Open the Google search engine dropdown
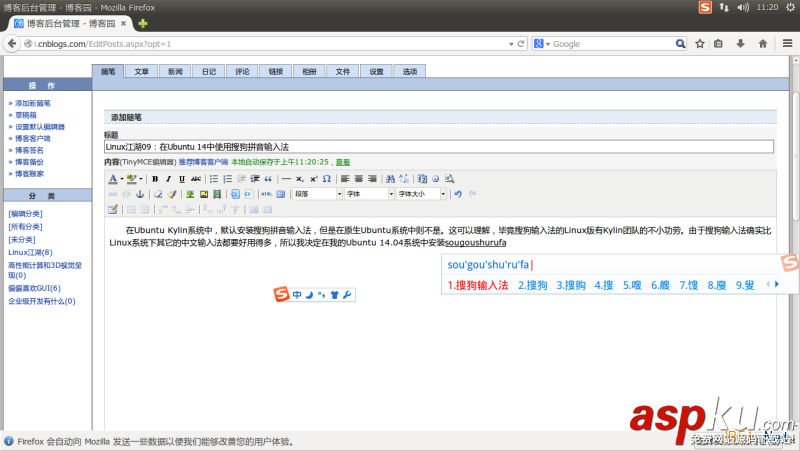800x451 pixels. [548, 44]
